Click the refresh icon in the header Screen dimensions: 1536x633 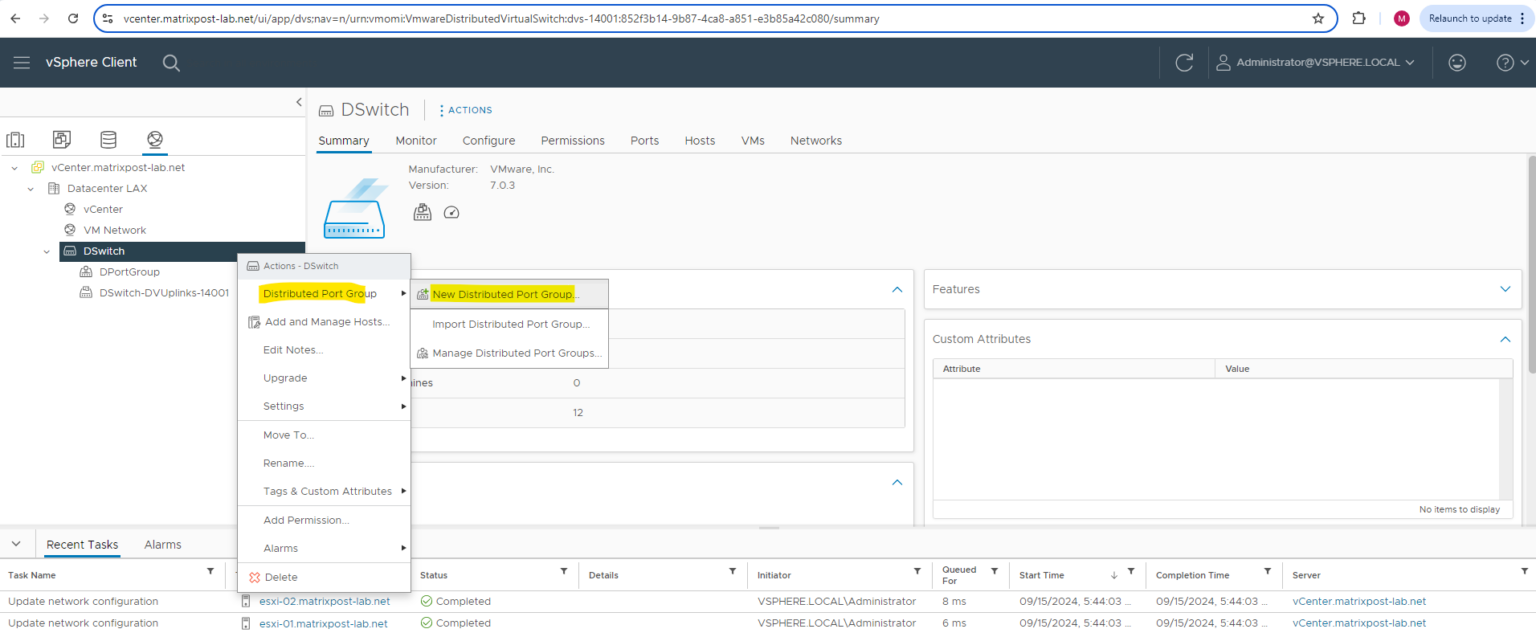pos(1184,62)
